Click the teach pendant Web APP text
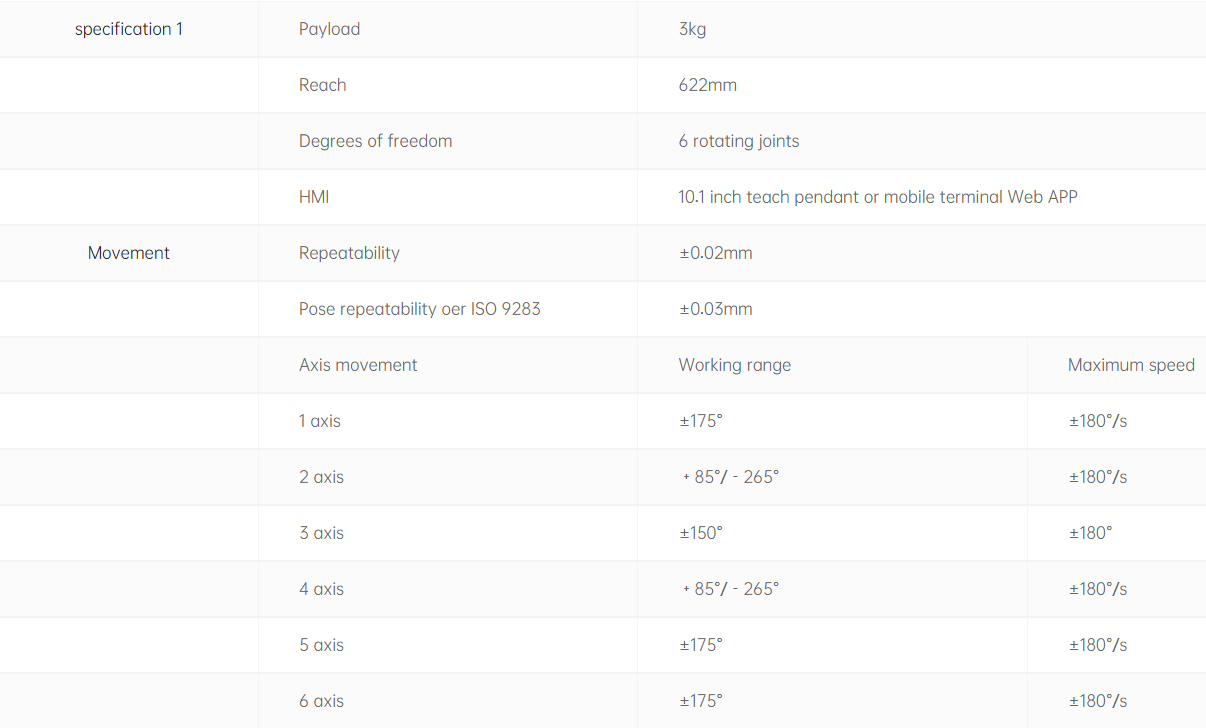The image size is (1206, 728). coord(878,197)
